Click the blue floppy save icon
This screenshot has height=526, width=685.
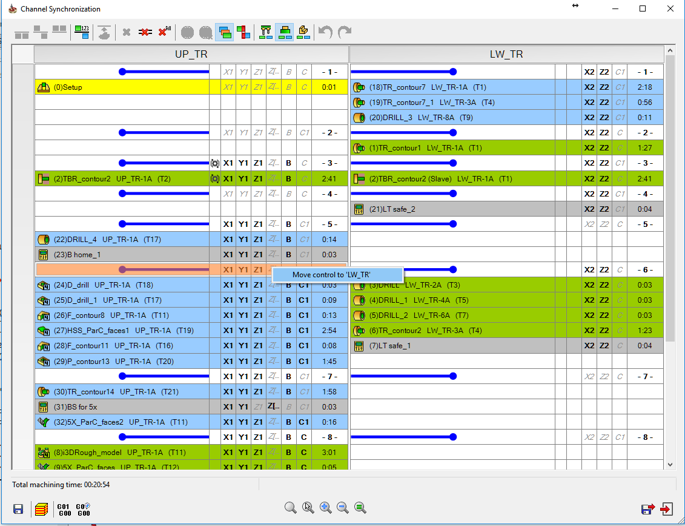pos(18,509)
